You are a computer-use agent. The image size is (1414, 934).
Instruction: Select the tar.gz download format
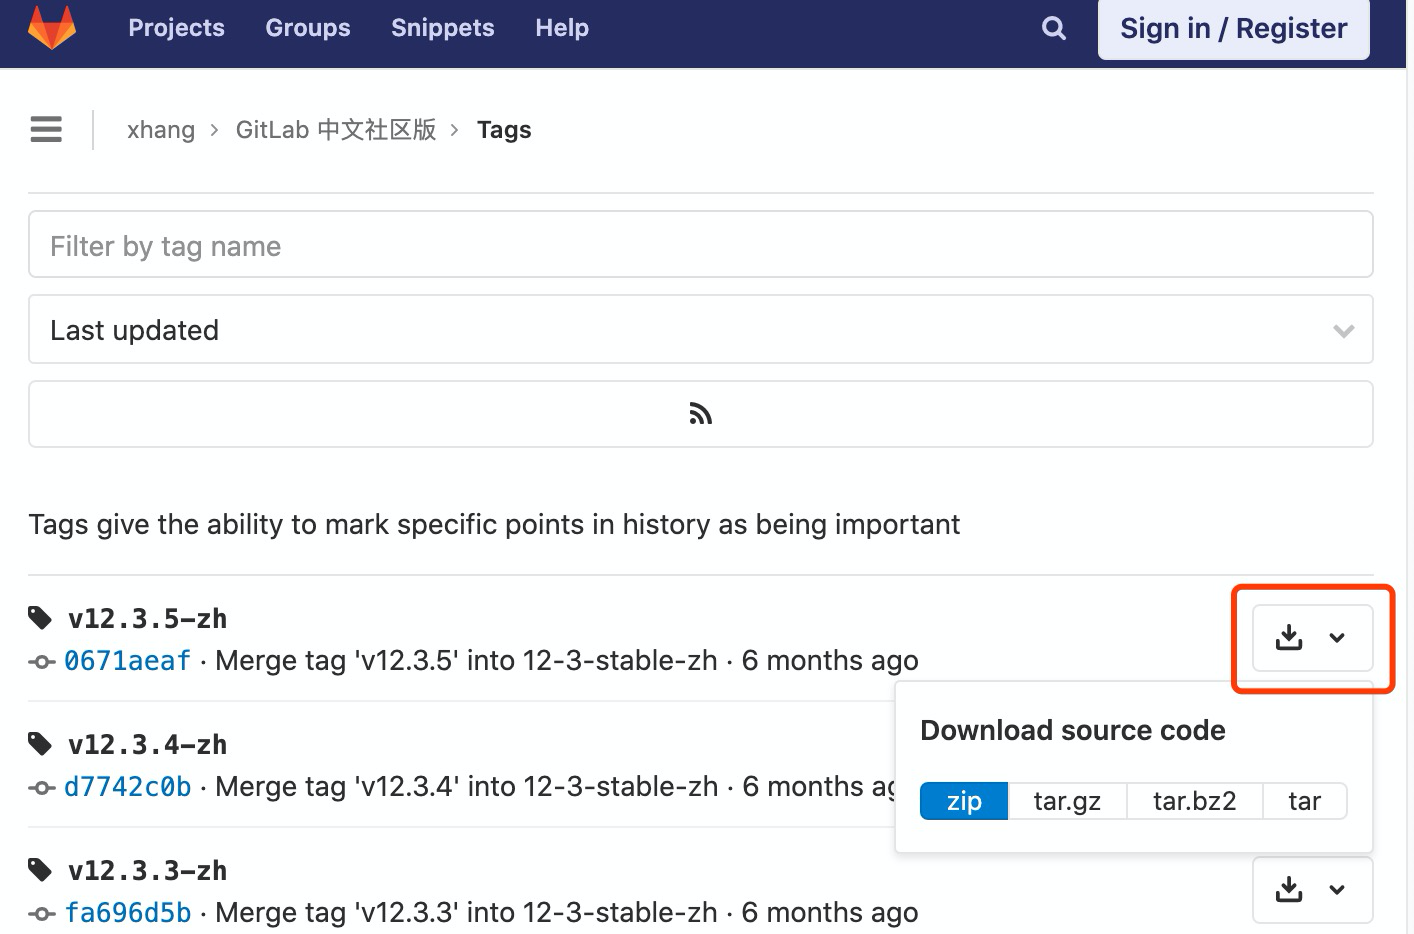pyautogui.click(x=1067, y=800)
